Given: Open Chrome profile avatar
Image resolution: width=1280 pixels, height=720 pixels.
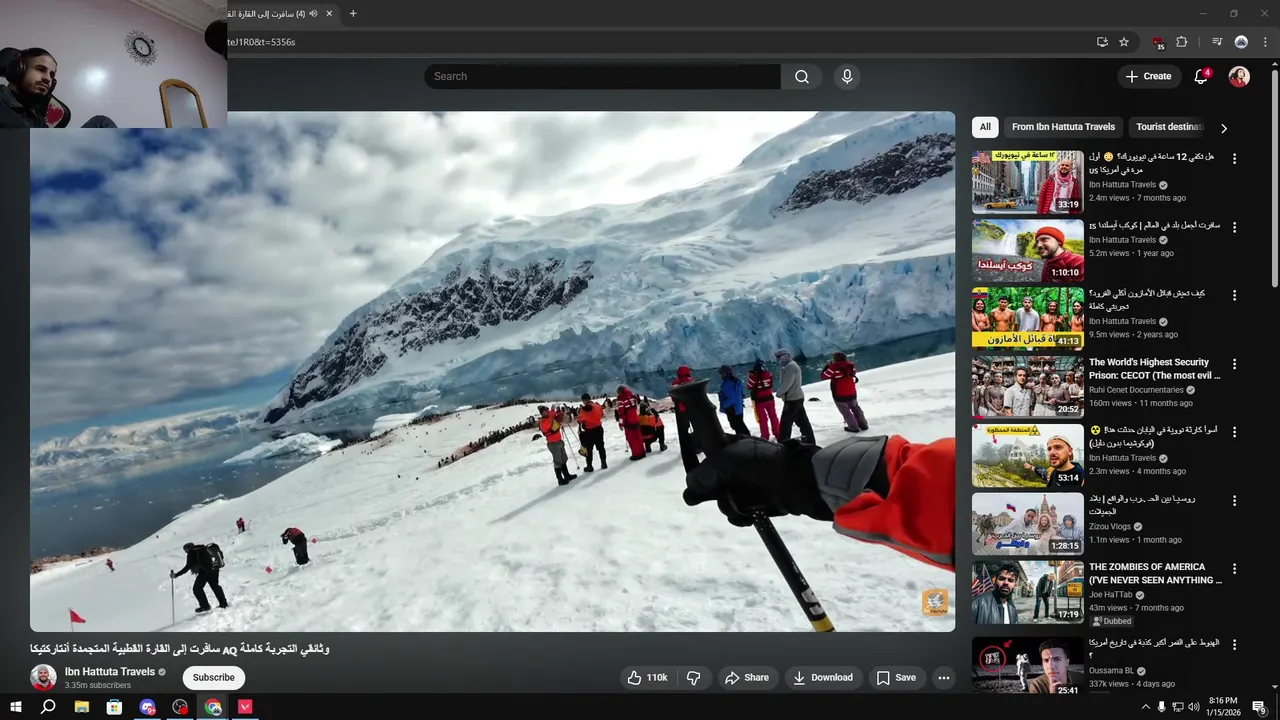Looking at the screenshot, I should (x=1241, y=42).
